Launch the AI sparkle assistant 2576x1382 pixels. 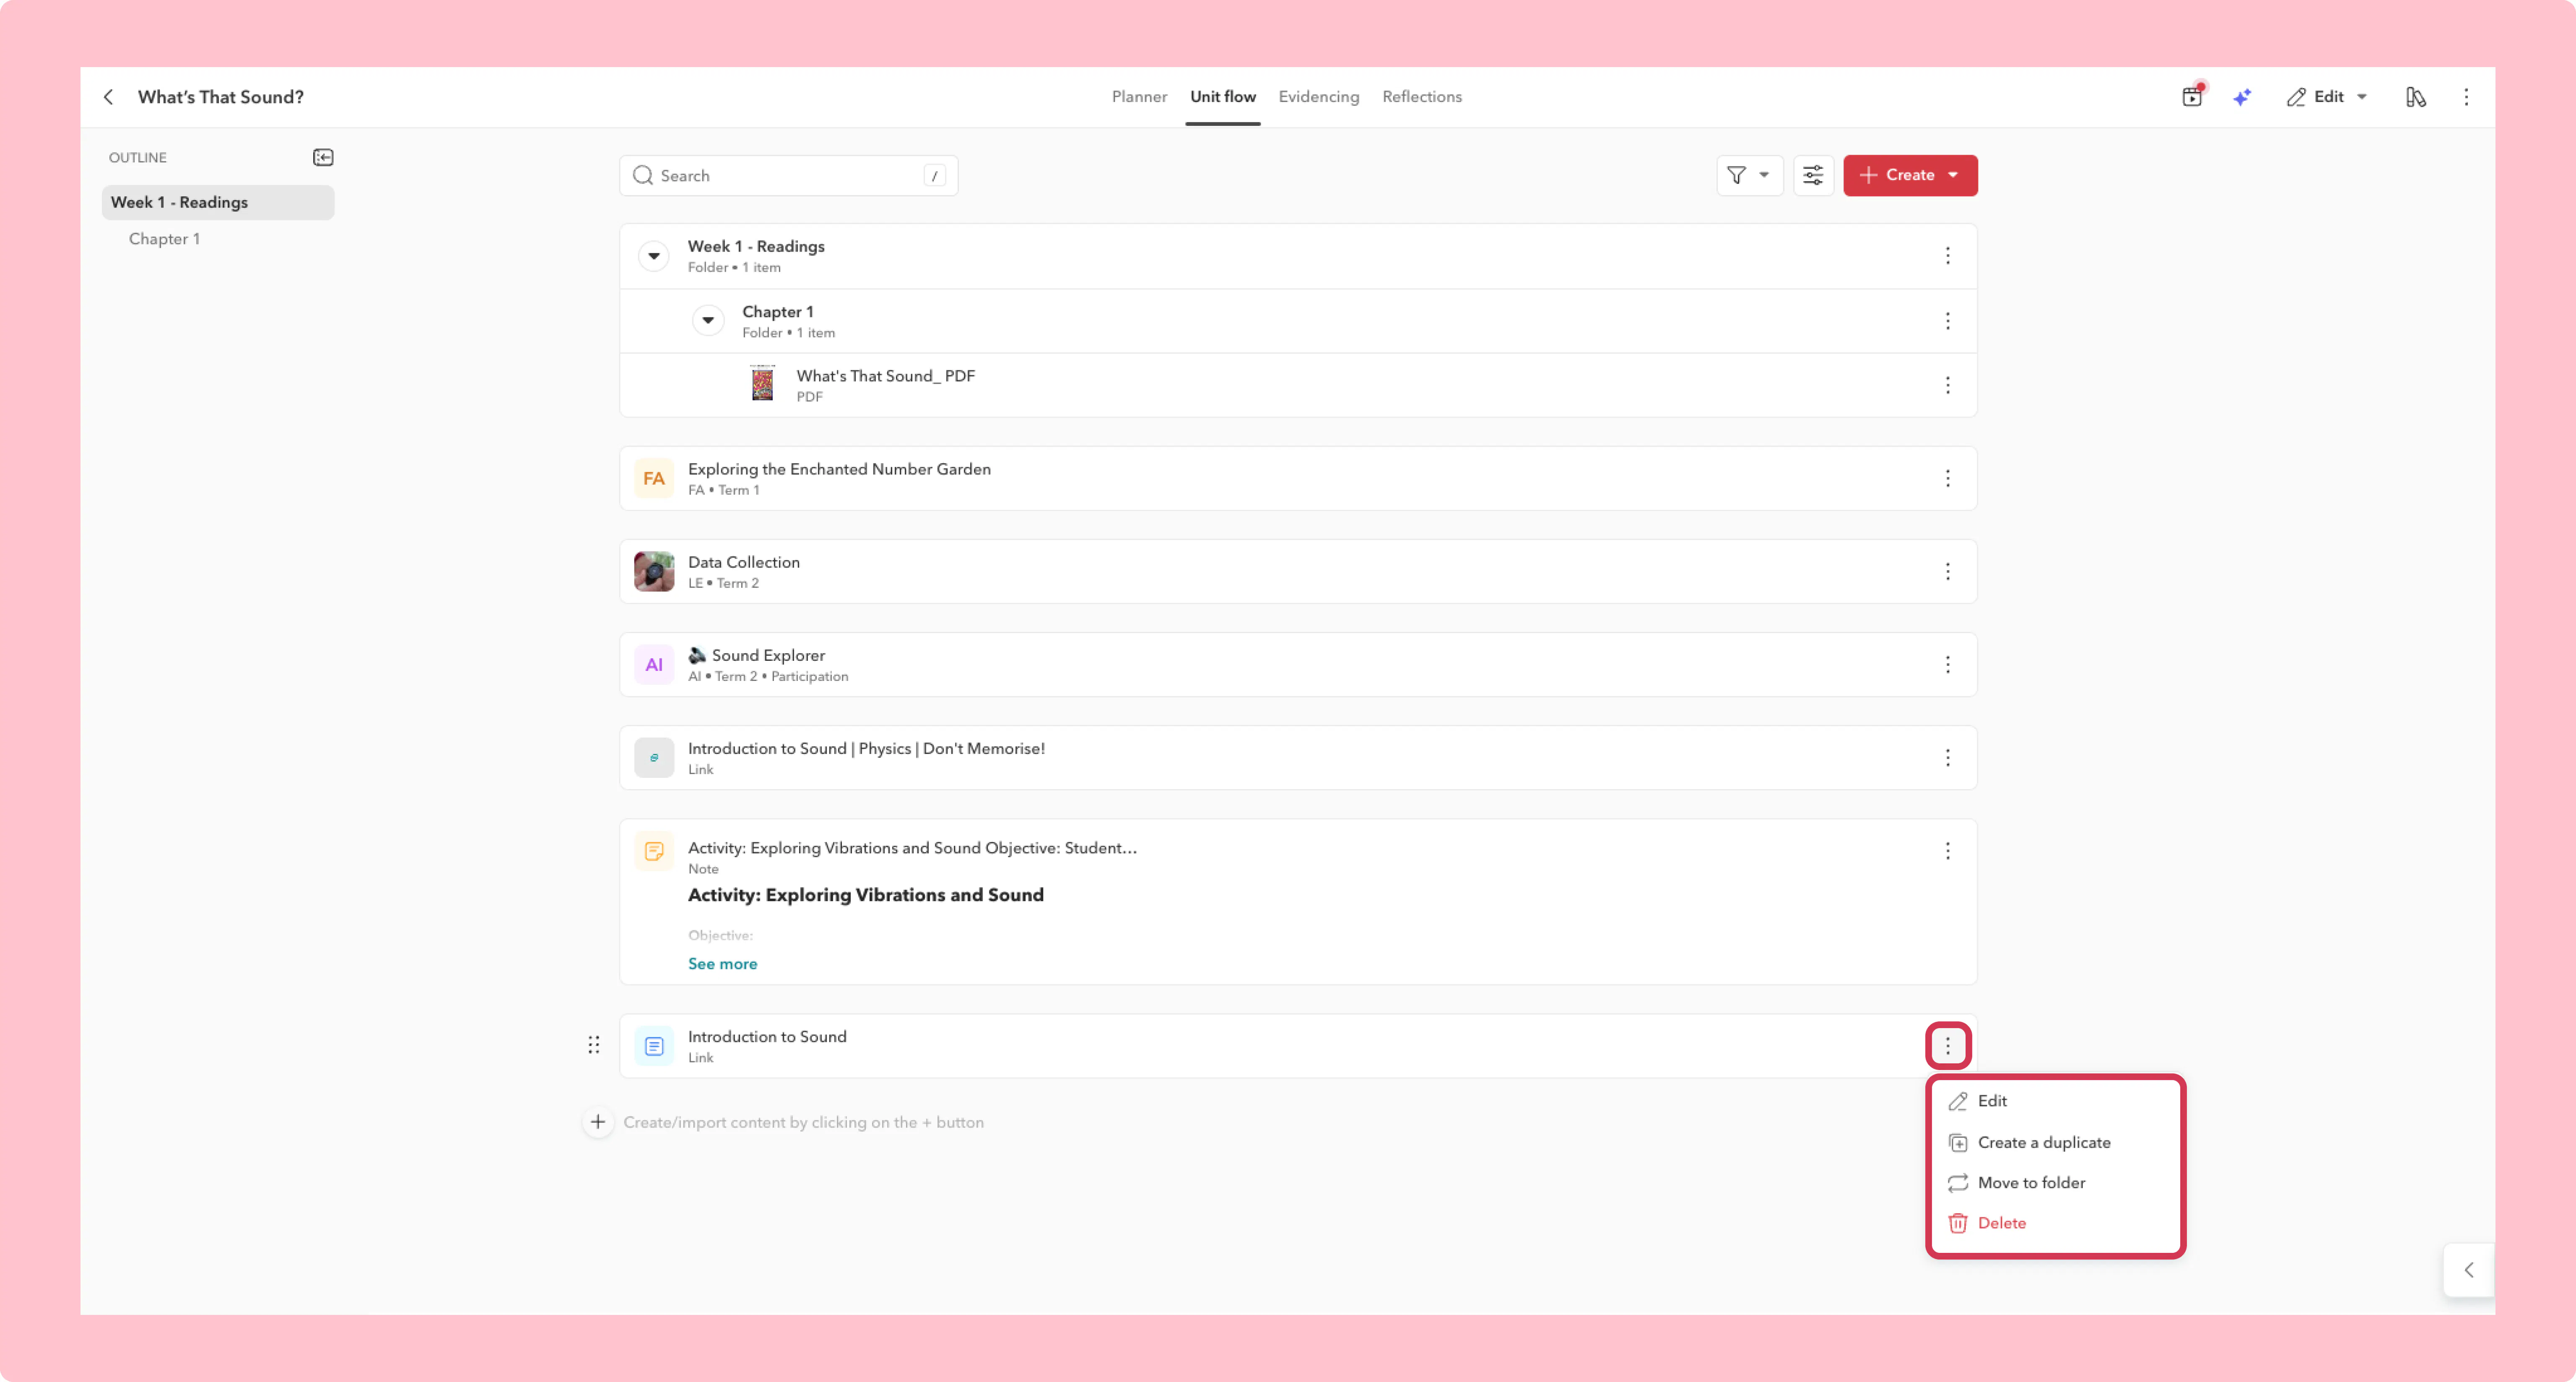[2242, 97]
